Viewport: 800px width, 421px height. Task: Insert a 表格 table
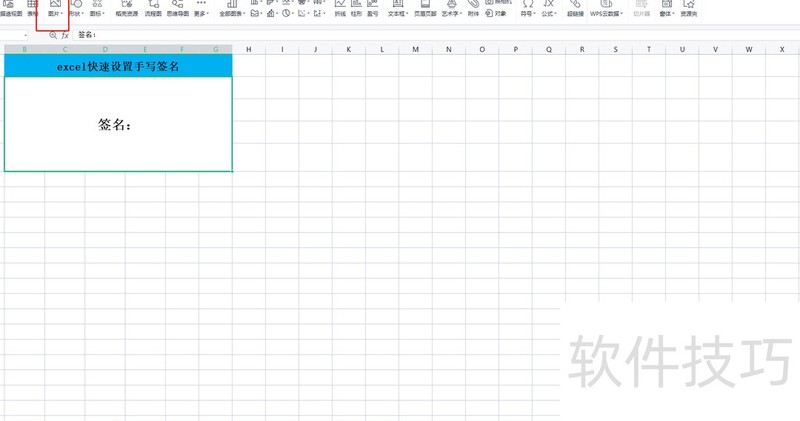(32, 9)
